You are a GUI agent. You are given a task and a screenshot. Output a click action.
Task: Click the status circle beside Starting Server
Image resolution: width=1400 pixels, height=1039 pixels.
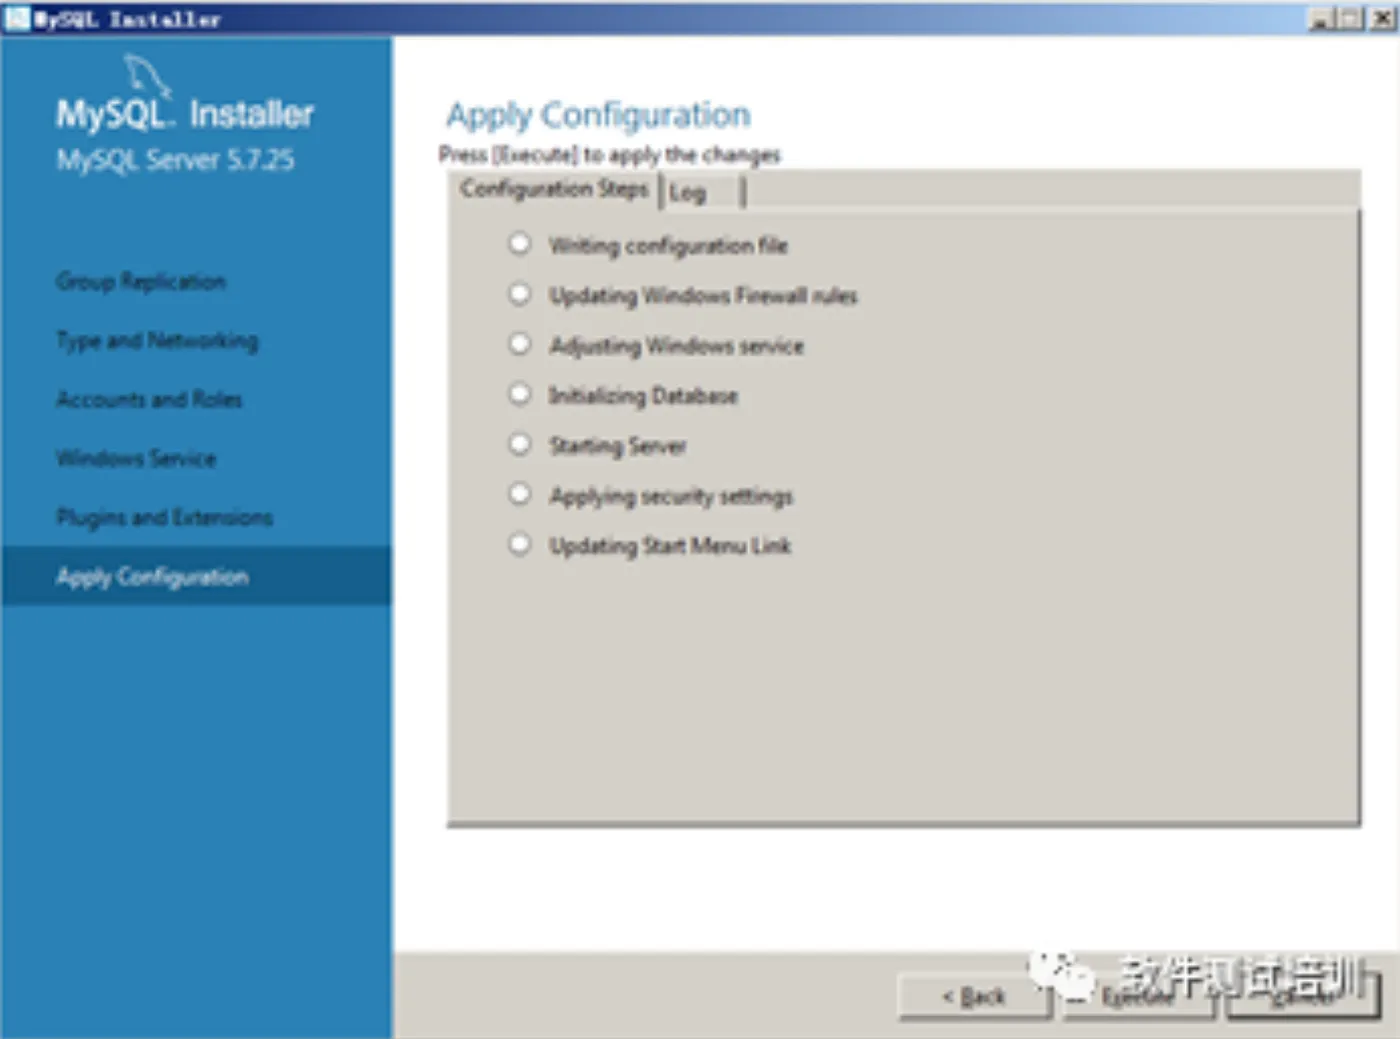tap(519, 444)
